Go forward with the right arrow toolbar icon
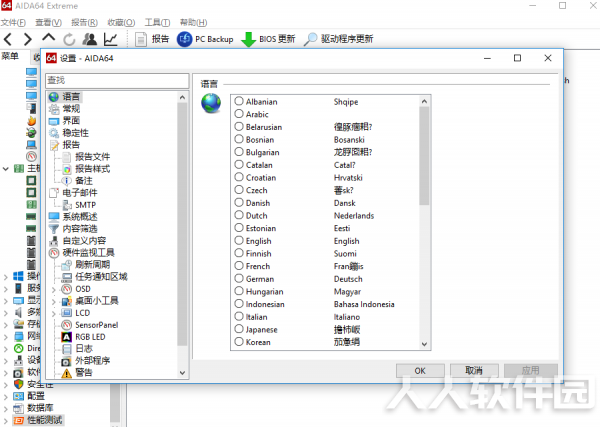 [28, 39]
